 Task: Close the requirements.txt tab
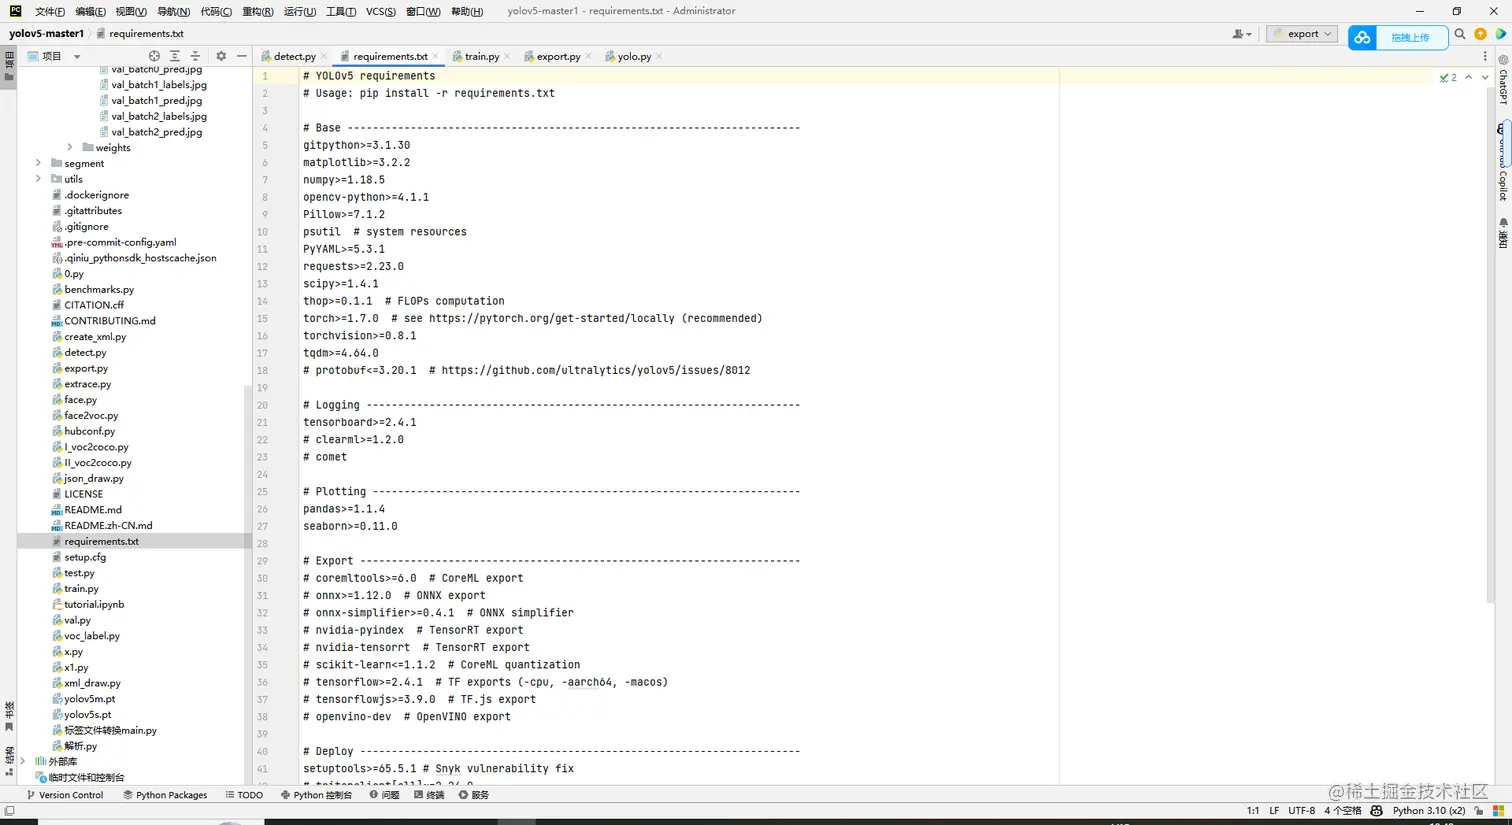pos(436,57)
